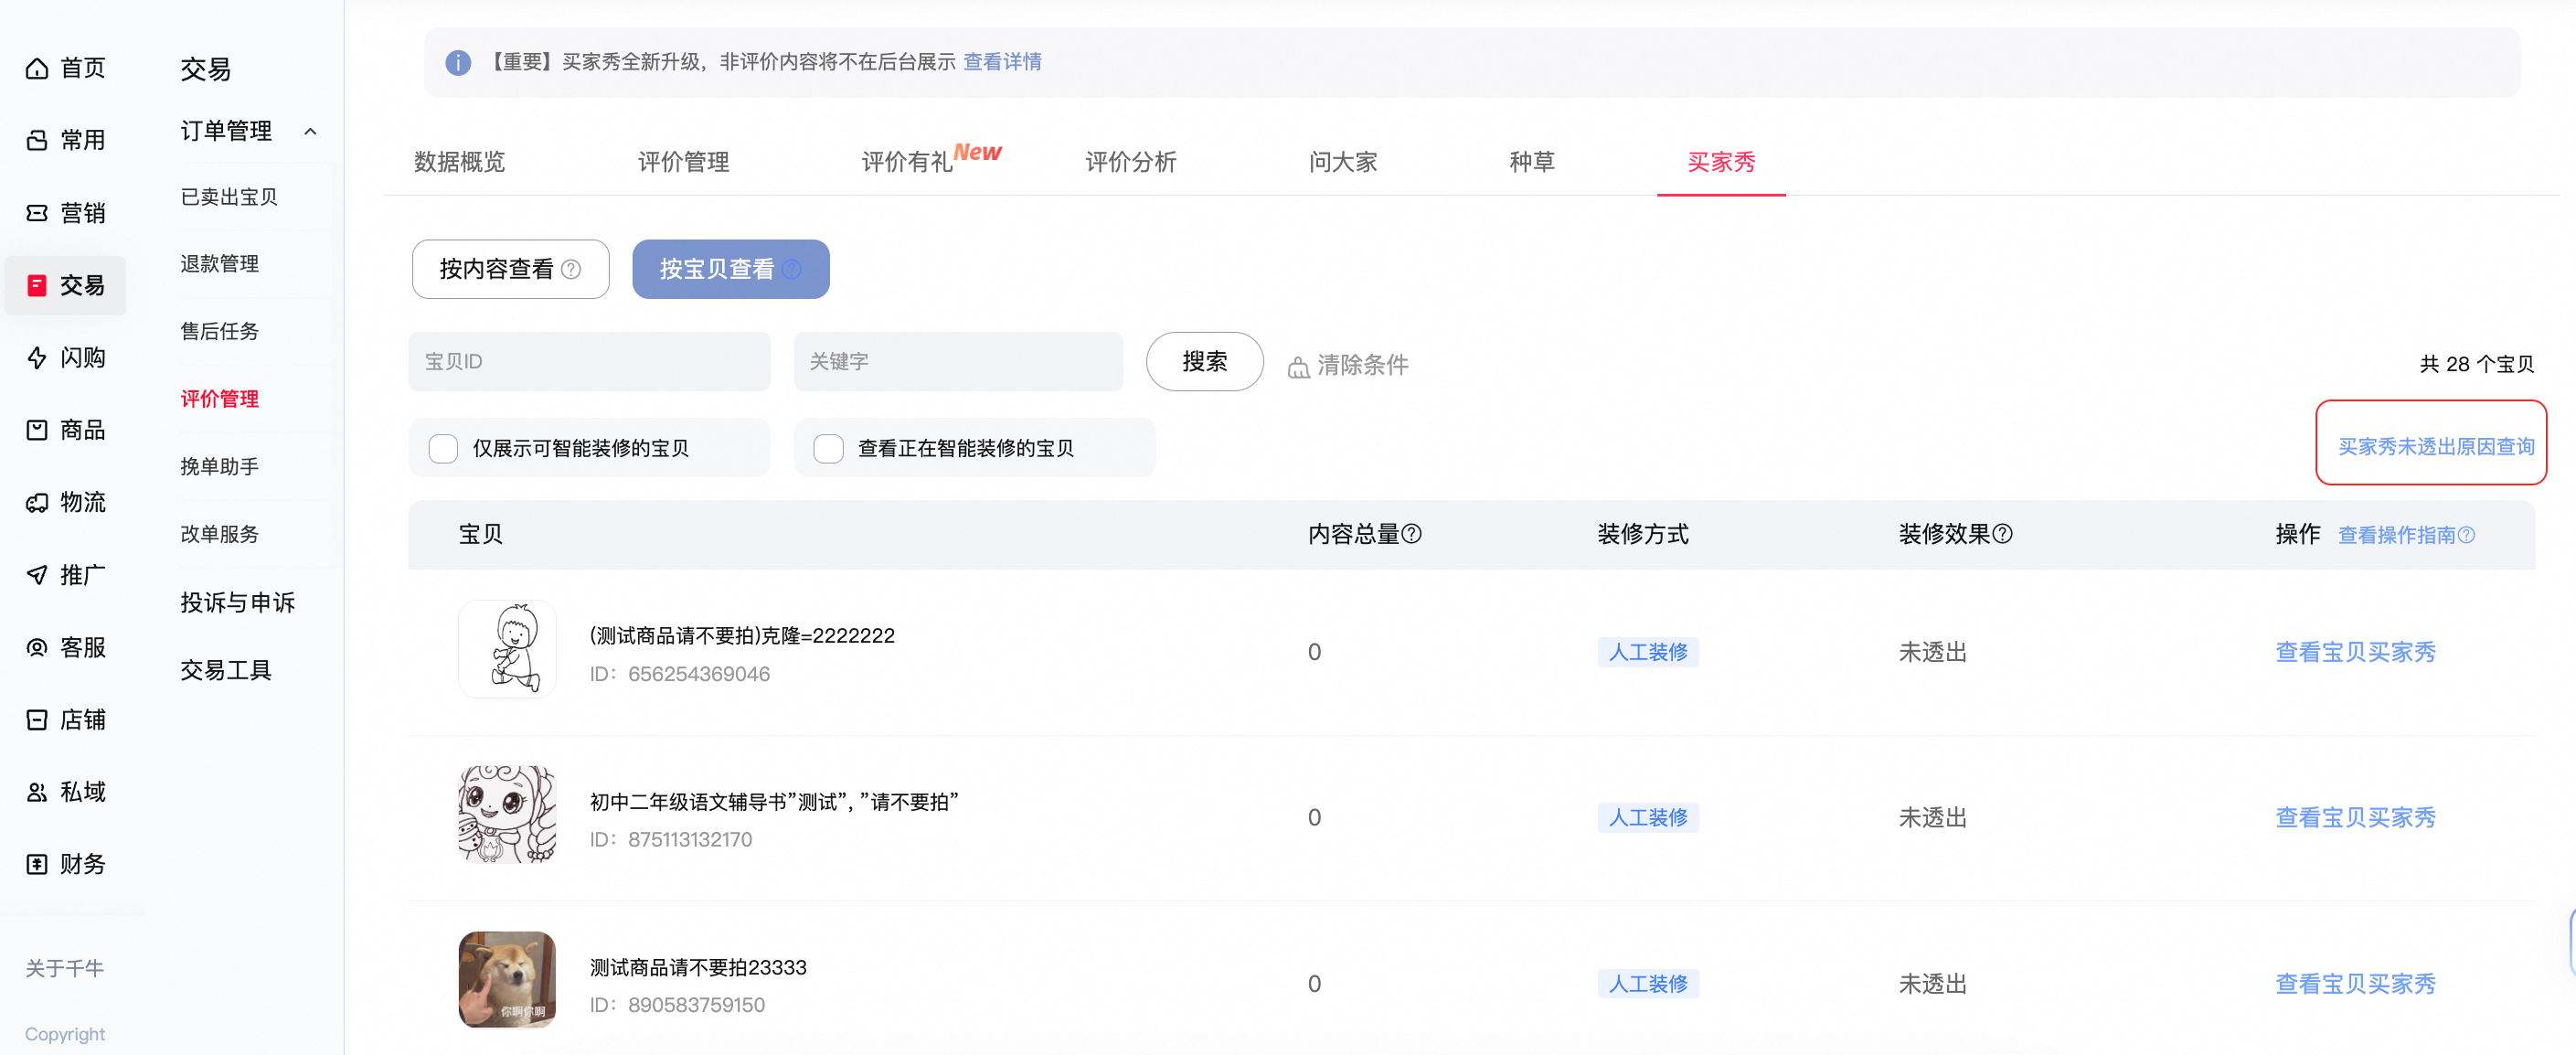Toggle the 按宝贝查看 view option

(x=730, y=268)
